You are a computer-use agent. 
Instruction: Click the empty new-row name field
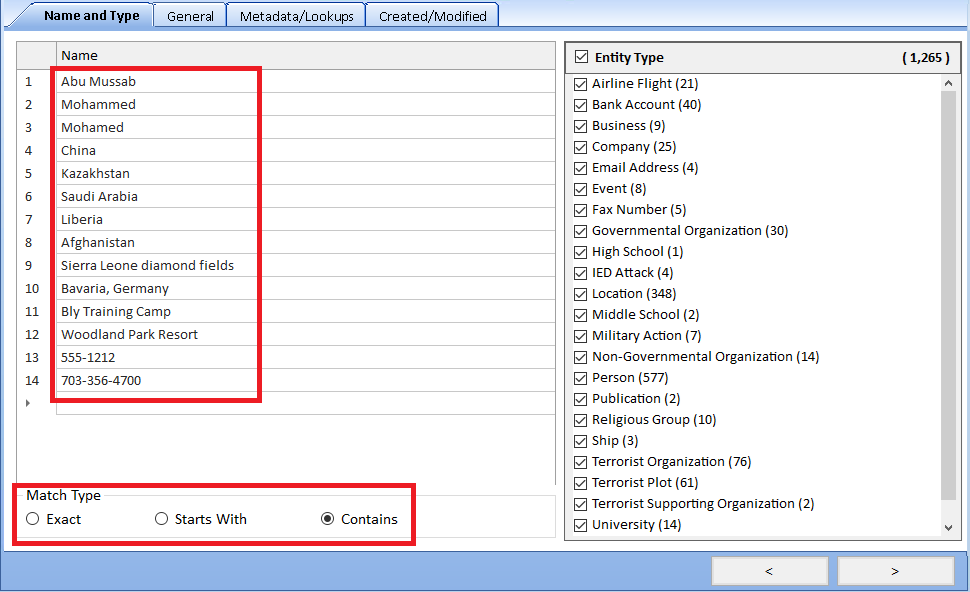click(x=306, y=403)
